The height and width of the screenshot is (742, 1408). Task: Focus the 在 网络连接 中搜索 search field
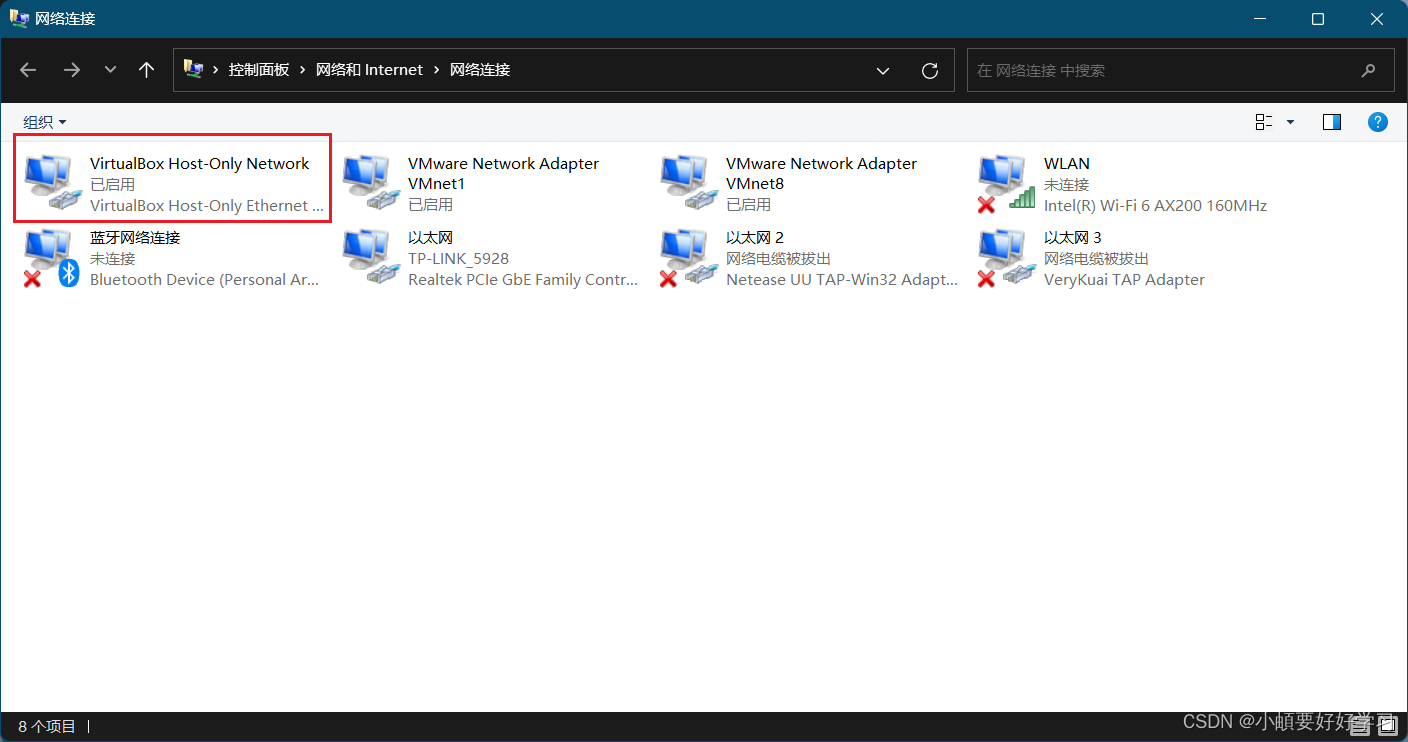[1180, 70]
